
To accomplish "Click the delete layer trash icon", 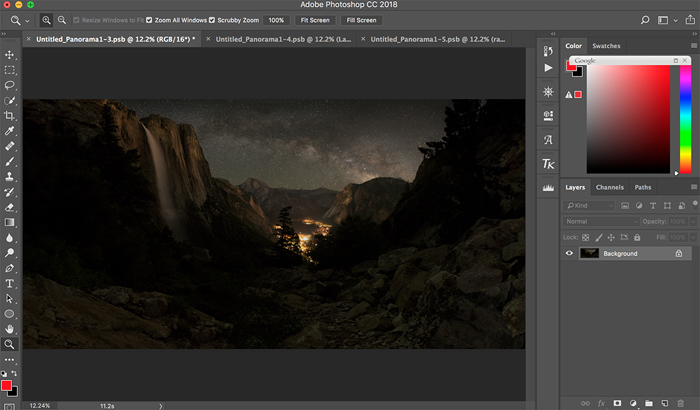I will click(x=683, y=403).
